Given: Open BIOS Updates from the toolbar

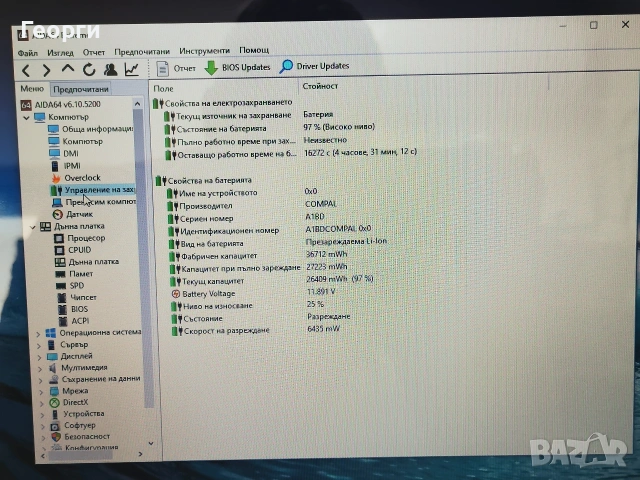Looking at the screenshot, I should coord(237,67).
